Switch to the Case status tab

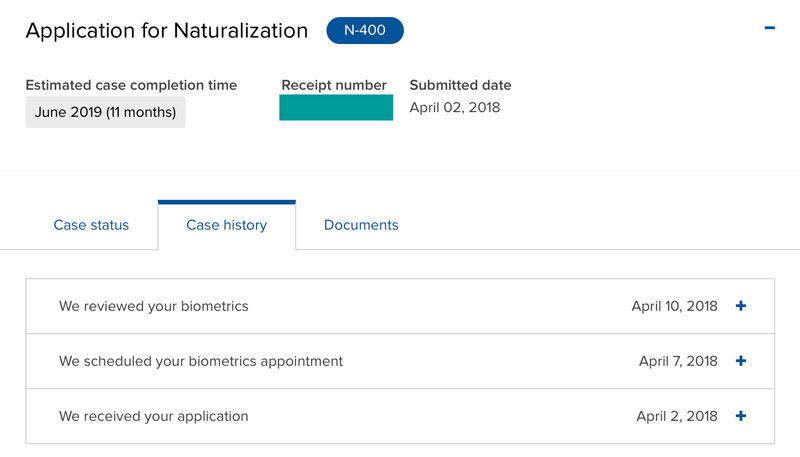click(91, 225)
